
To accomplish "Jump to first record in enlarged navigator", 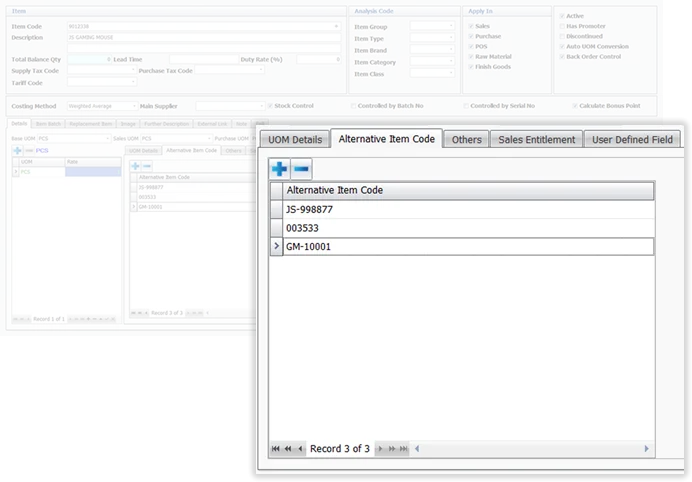I will [x=276, y=449].
